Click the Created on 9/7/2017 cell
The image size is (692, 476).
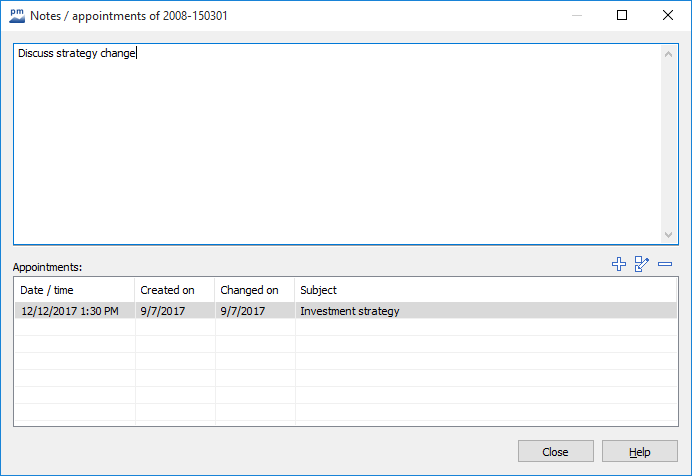click(161, 311)
